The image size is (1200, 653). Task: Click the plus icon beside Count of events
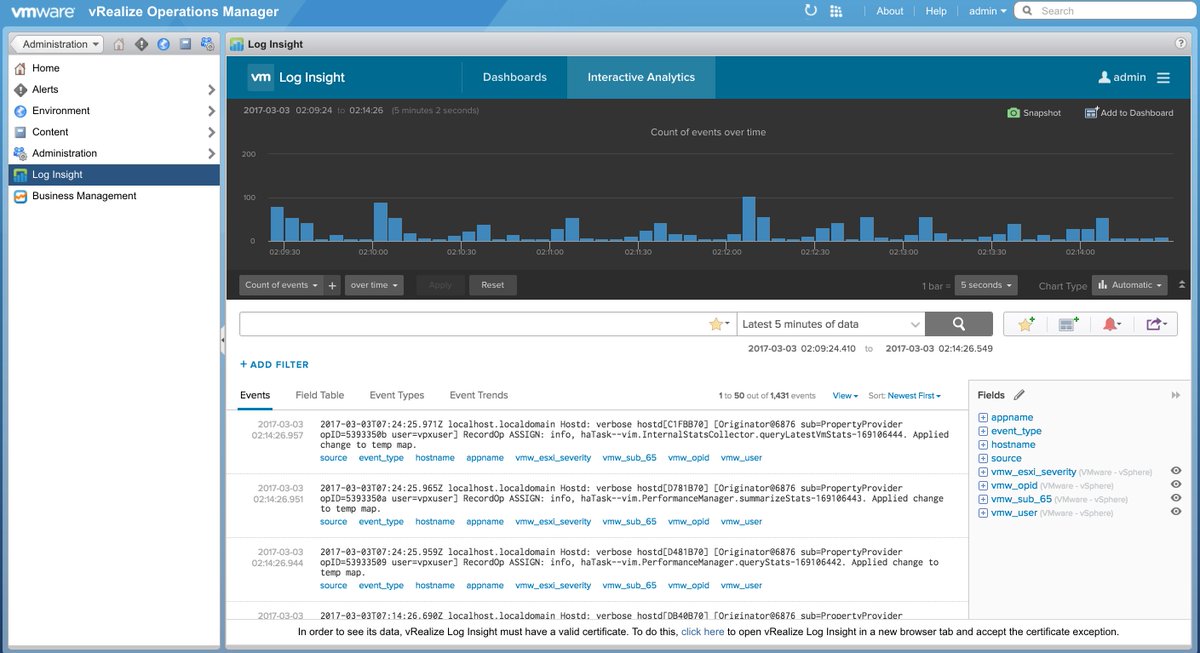333,285
